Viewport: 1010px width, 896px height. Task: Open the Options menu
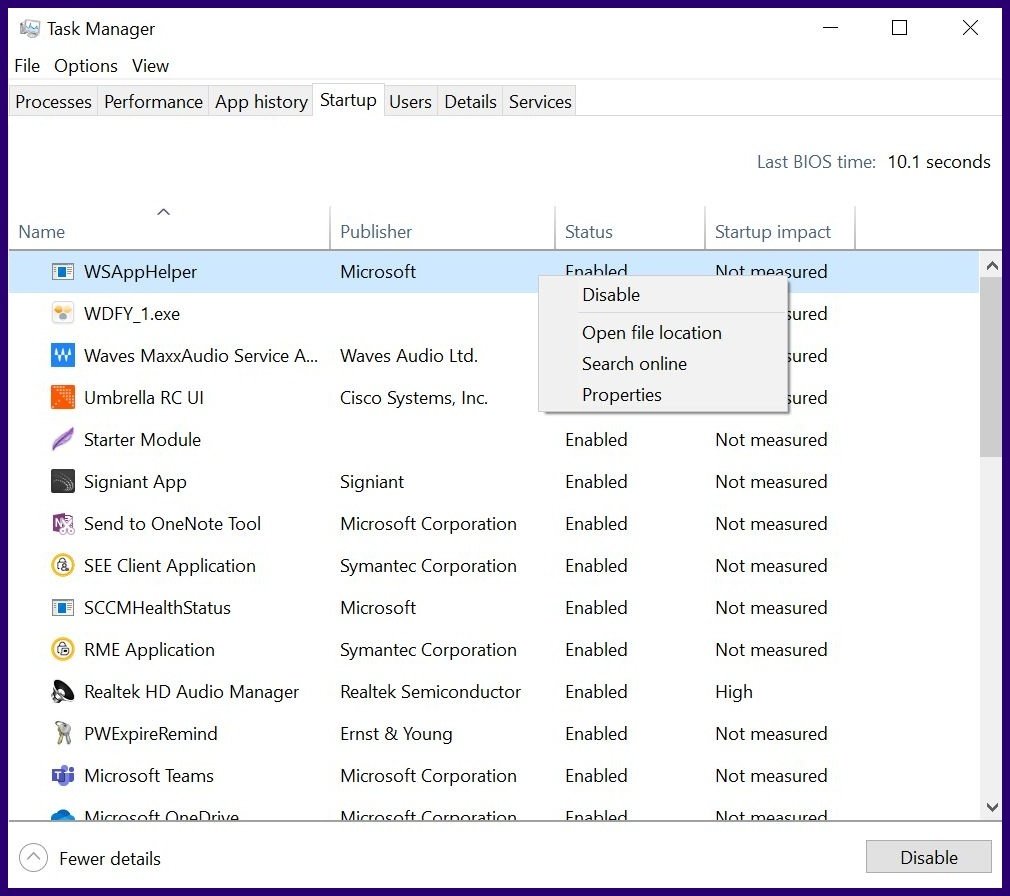(86, 66)
